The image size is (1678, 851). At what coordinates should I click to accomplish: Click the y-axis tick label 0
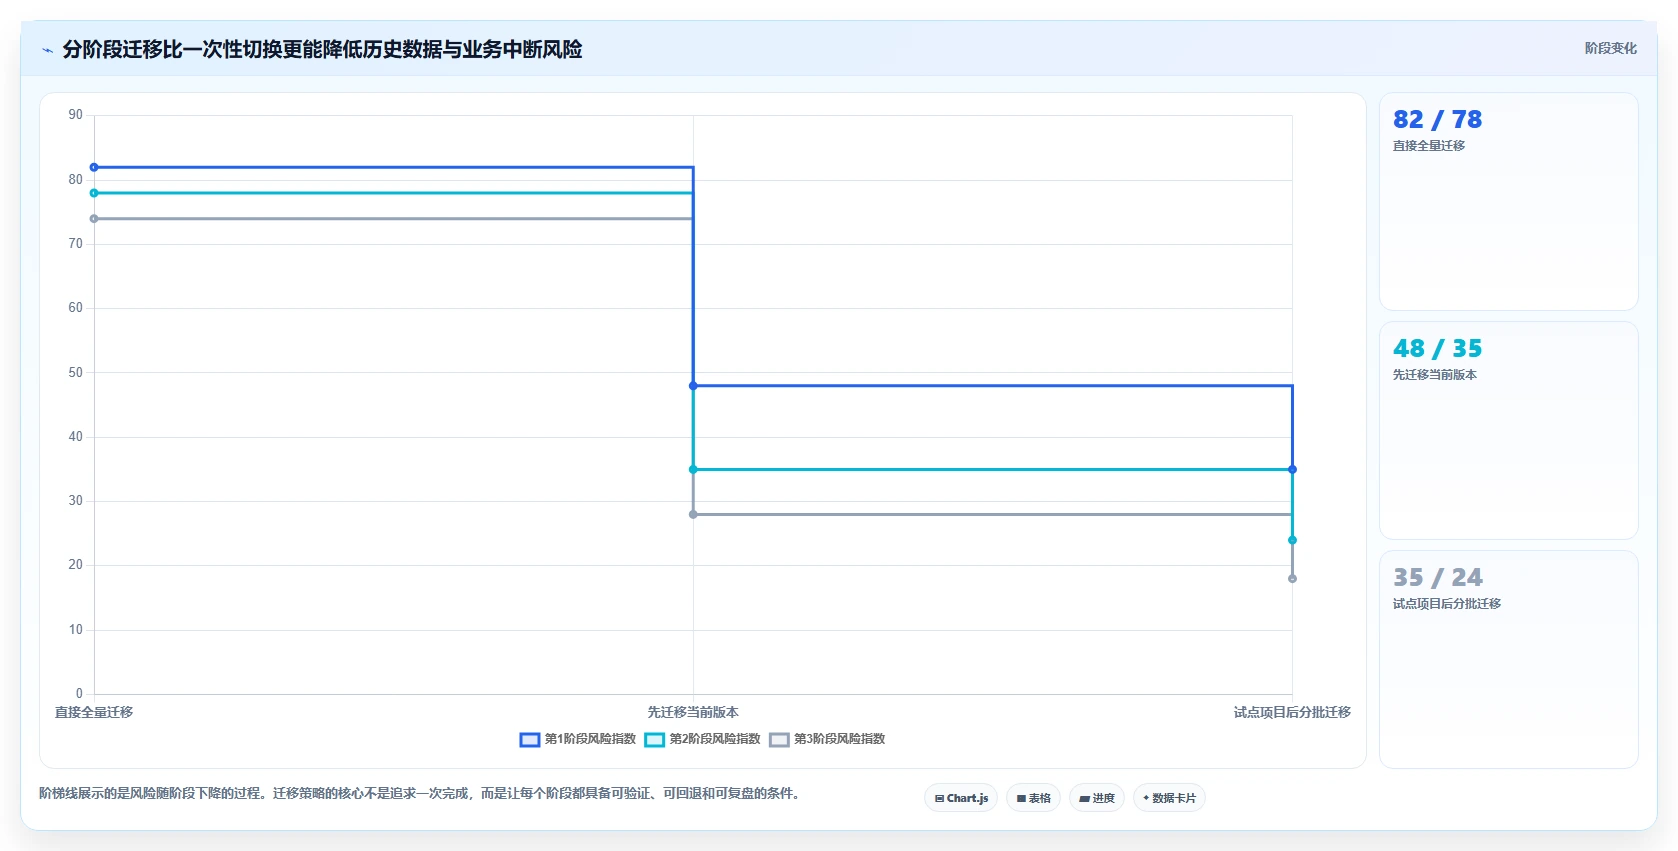coord(79,694)
